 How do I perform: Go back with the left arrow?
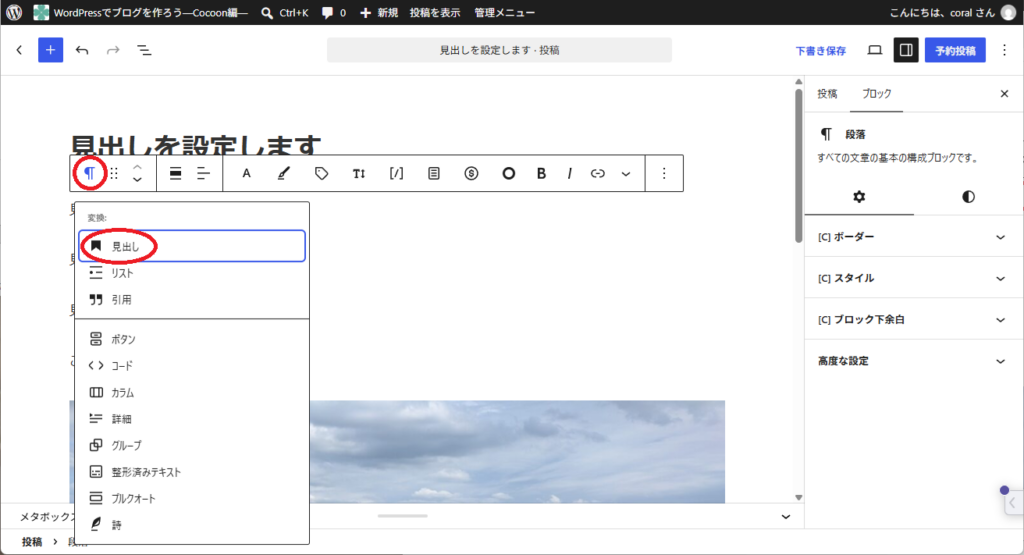(20, 50)
